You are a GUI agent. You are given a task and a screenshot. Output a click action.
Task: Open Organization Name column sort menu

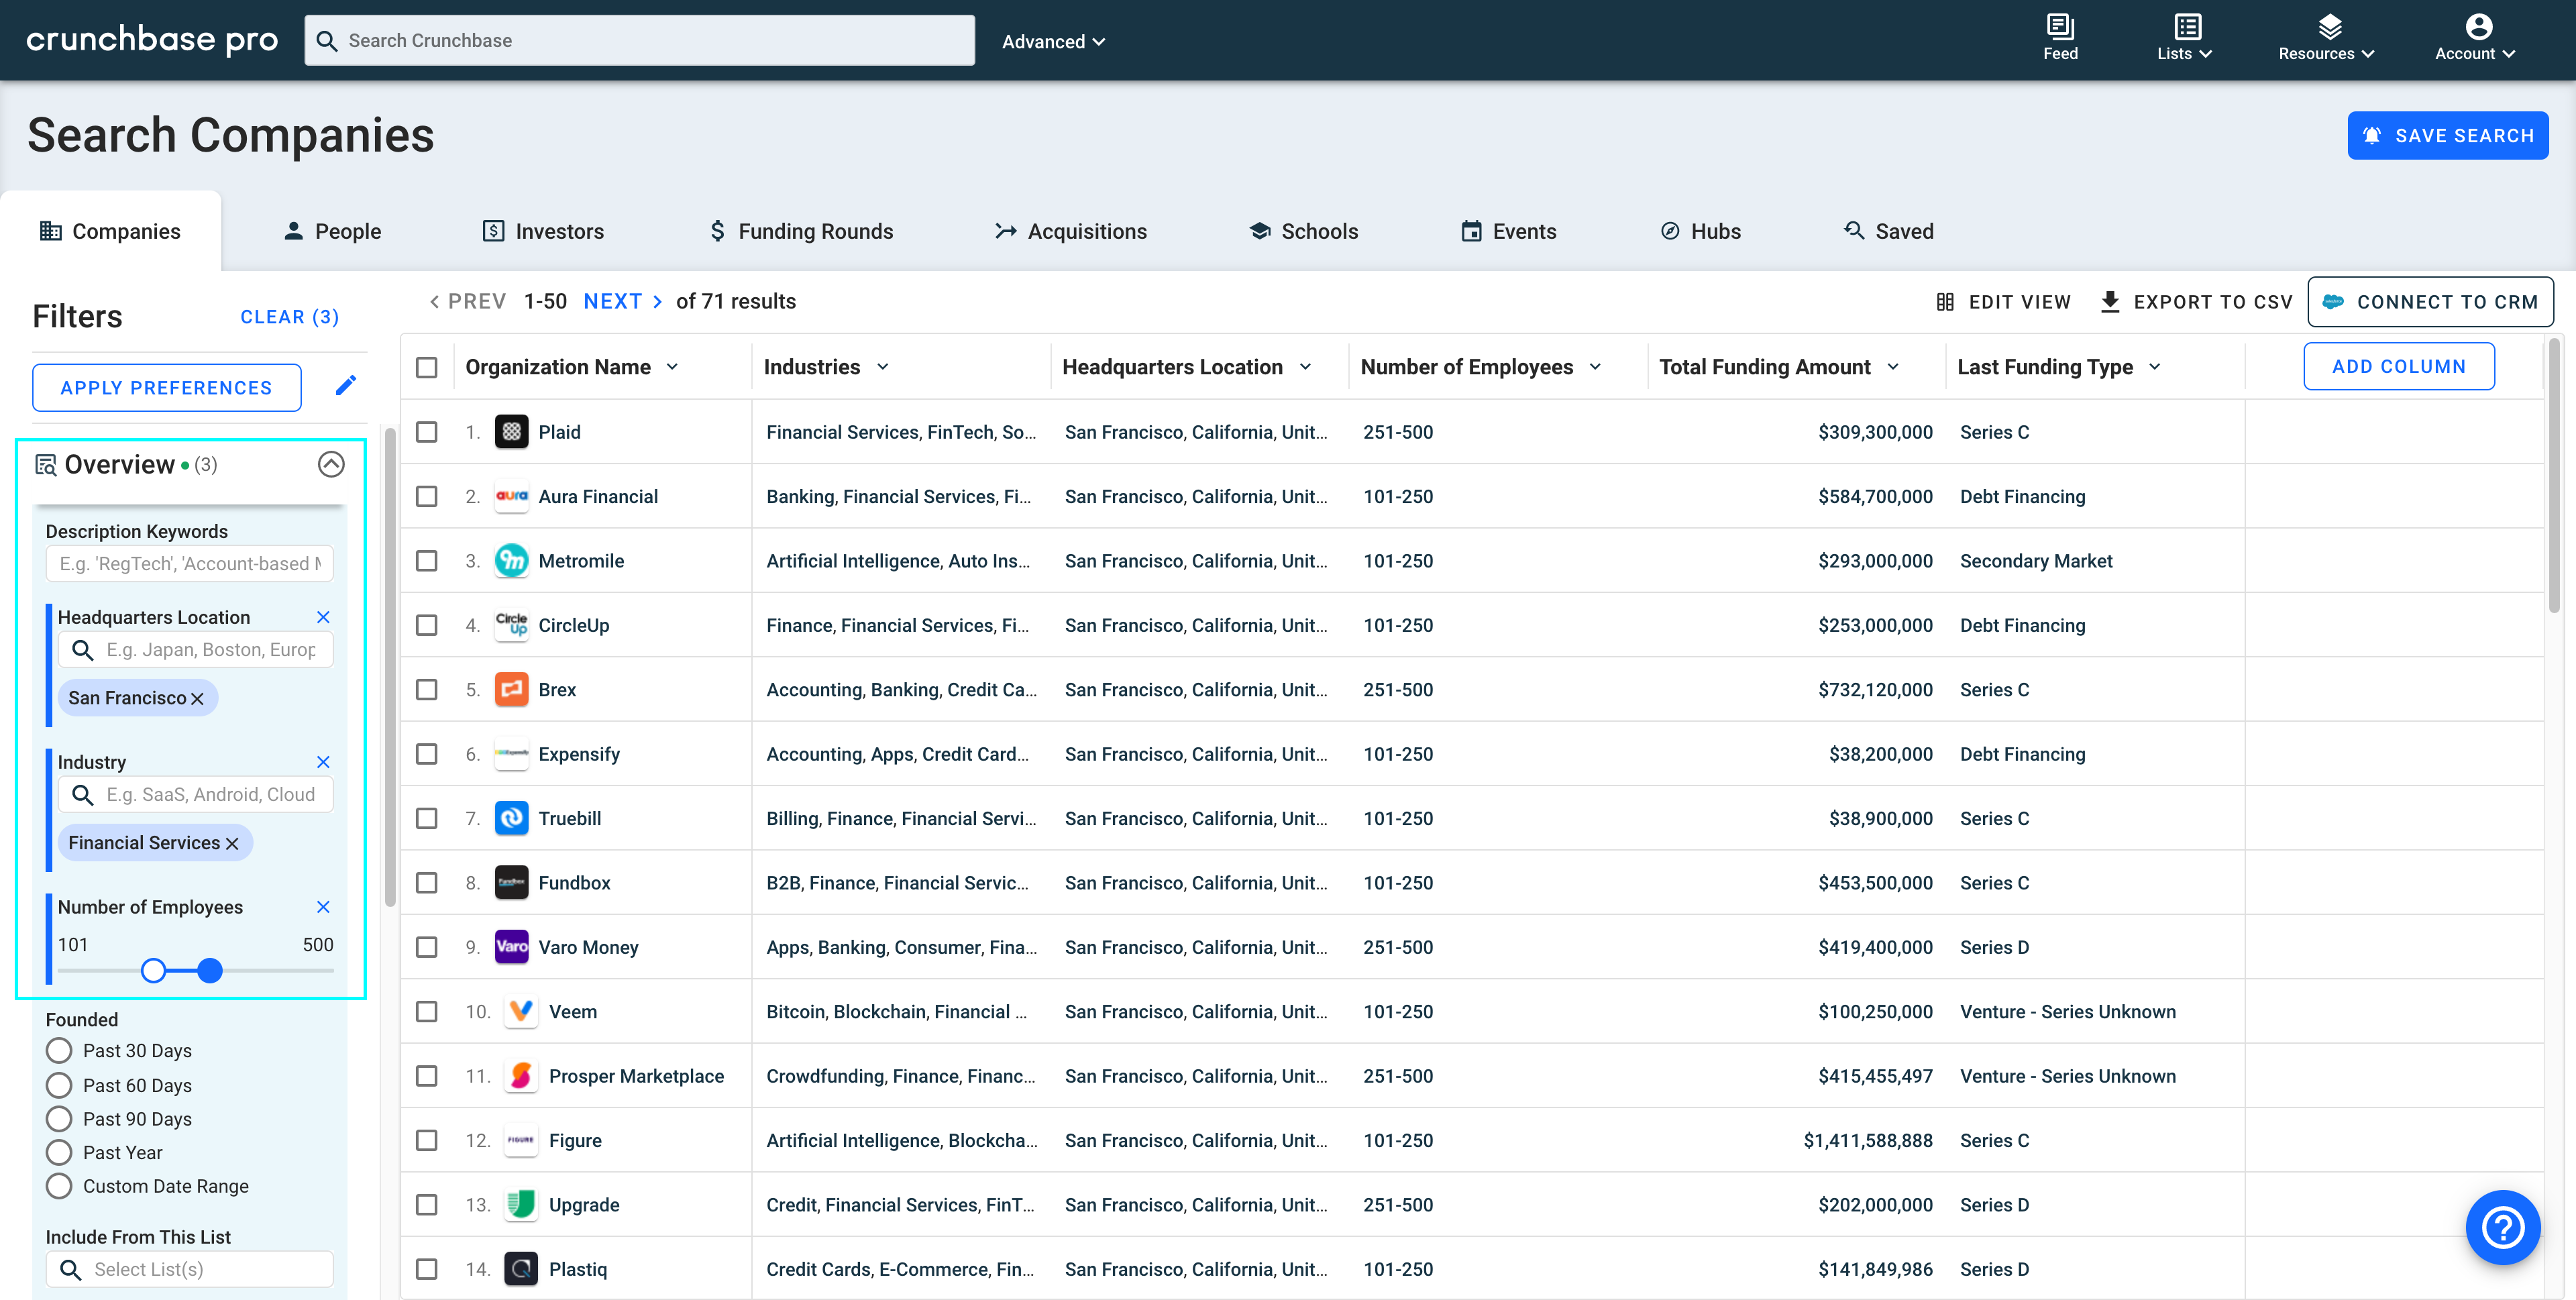[x=672, y=367]
